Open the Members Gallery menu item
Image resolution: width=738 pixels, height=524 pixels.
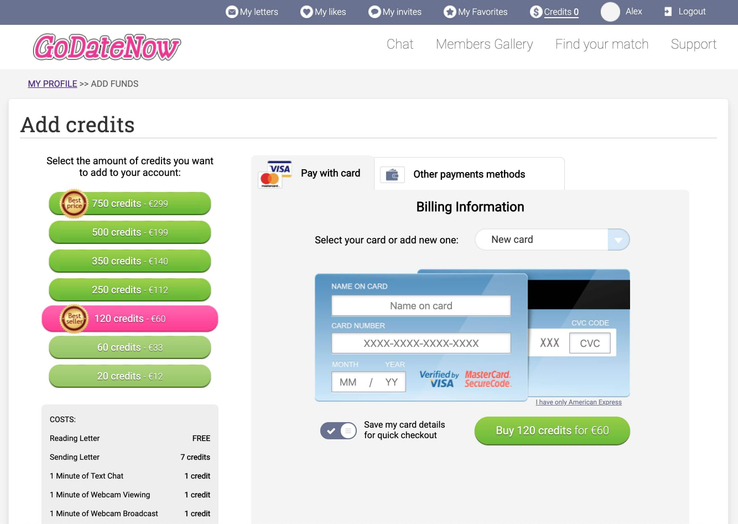click(484, 44)
